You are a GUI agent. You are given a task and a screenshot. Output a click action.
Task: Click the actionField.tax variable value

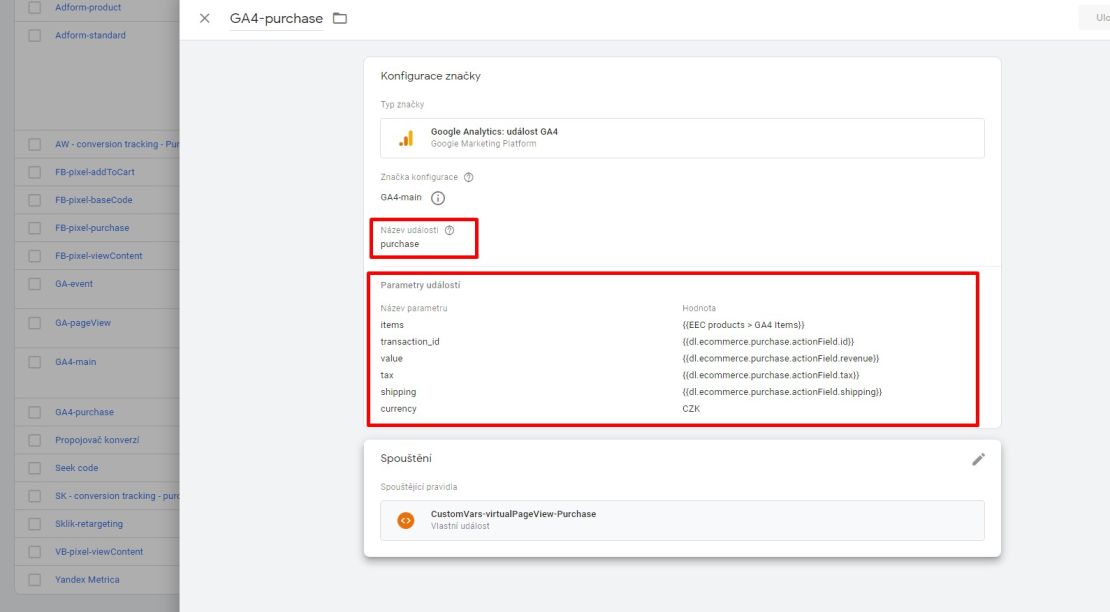click(x=770, y=376)
